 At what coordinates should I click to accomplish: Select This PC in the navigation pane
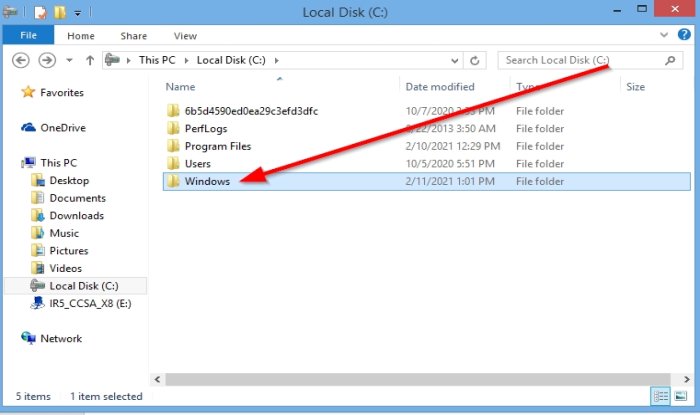click(58, 163)
